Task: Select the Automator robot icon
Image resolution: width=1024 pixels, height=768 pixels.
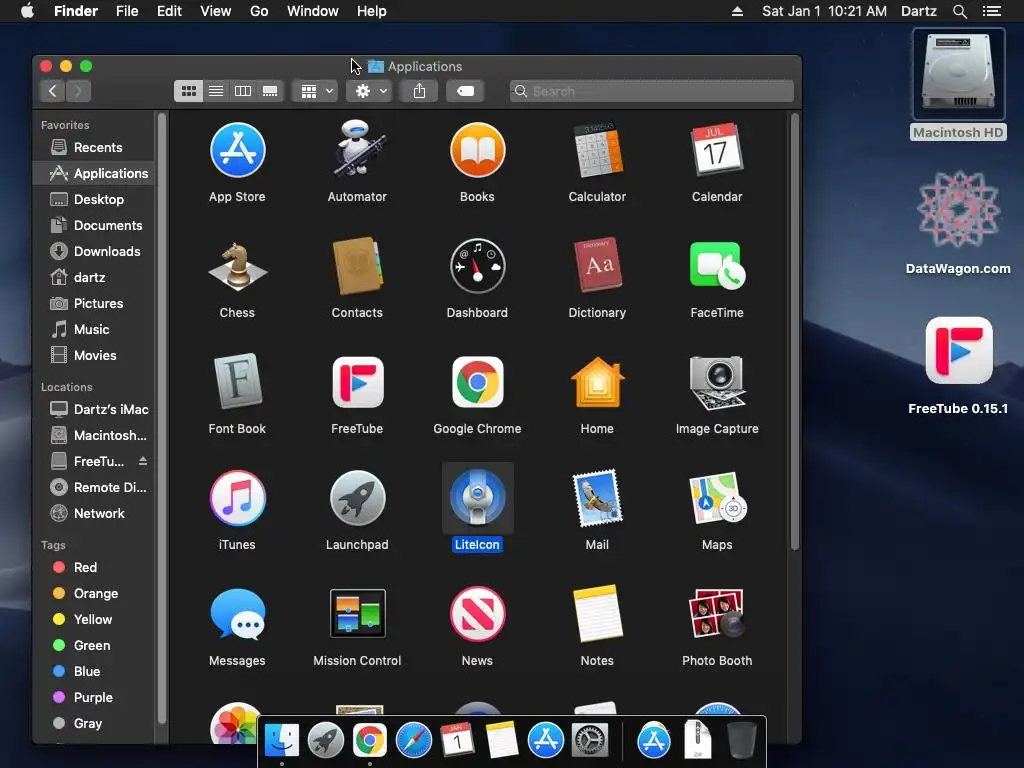Action: [357, 149]
